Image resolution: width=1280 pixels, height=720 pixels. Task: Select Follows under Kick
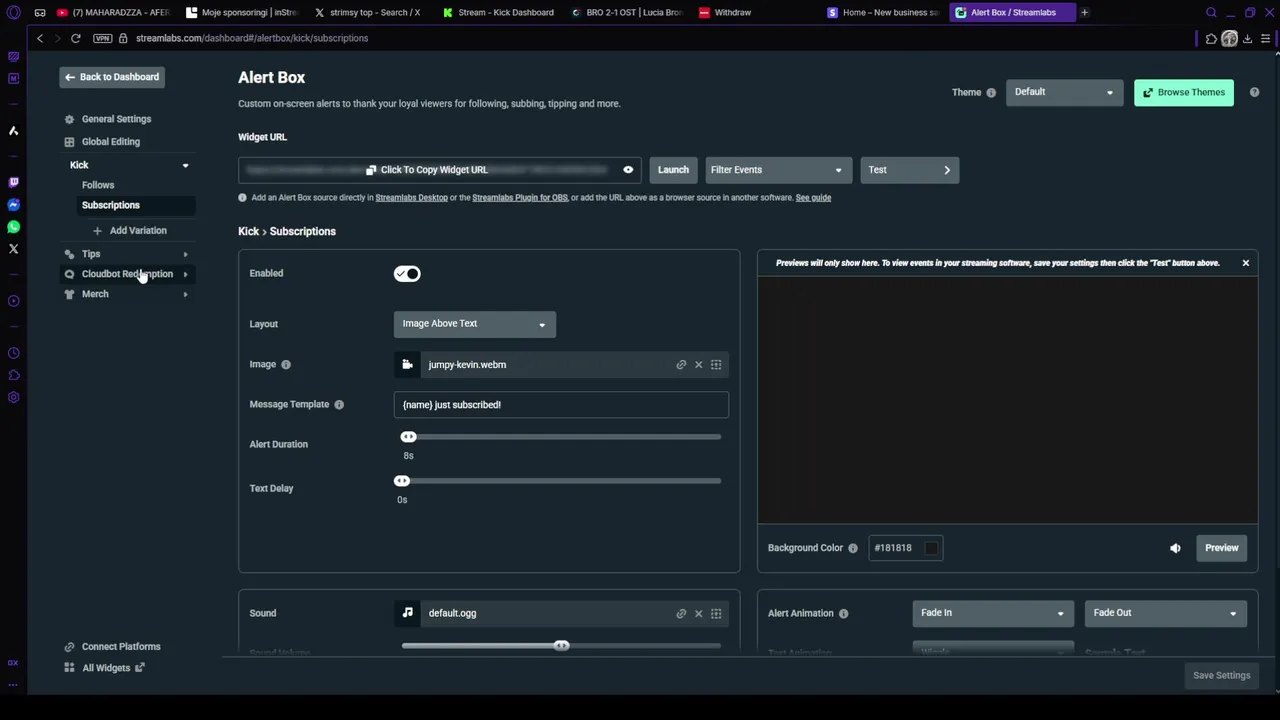(x=98, y=185)
